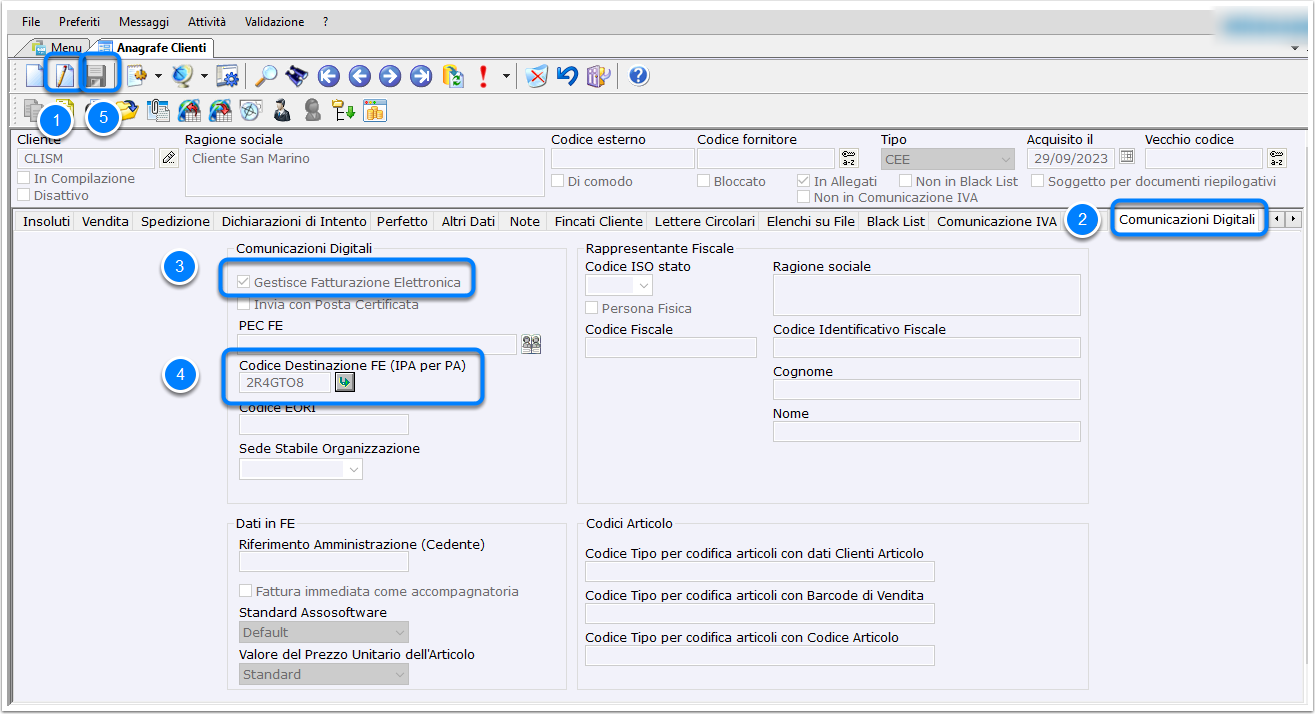Click the delete record red X icon
Screen dimensions: 1315x714
click(x=537, y=76)
